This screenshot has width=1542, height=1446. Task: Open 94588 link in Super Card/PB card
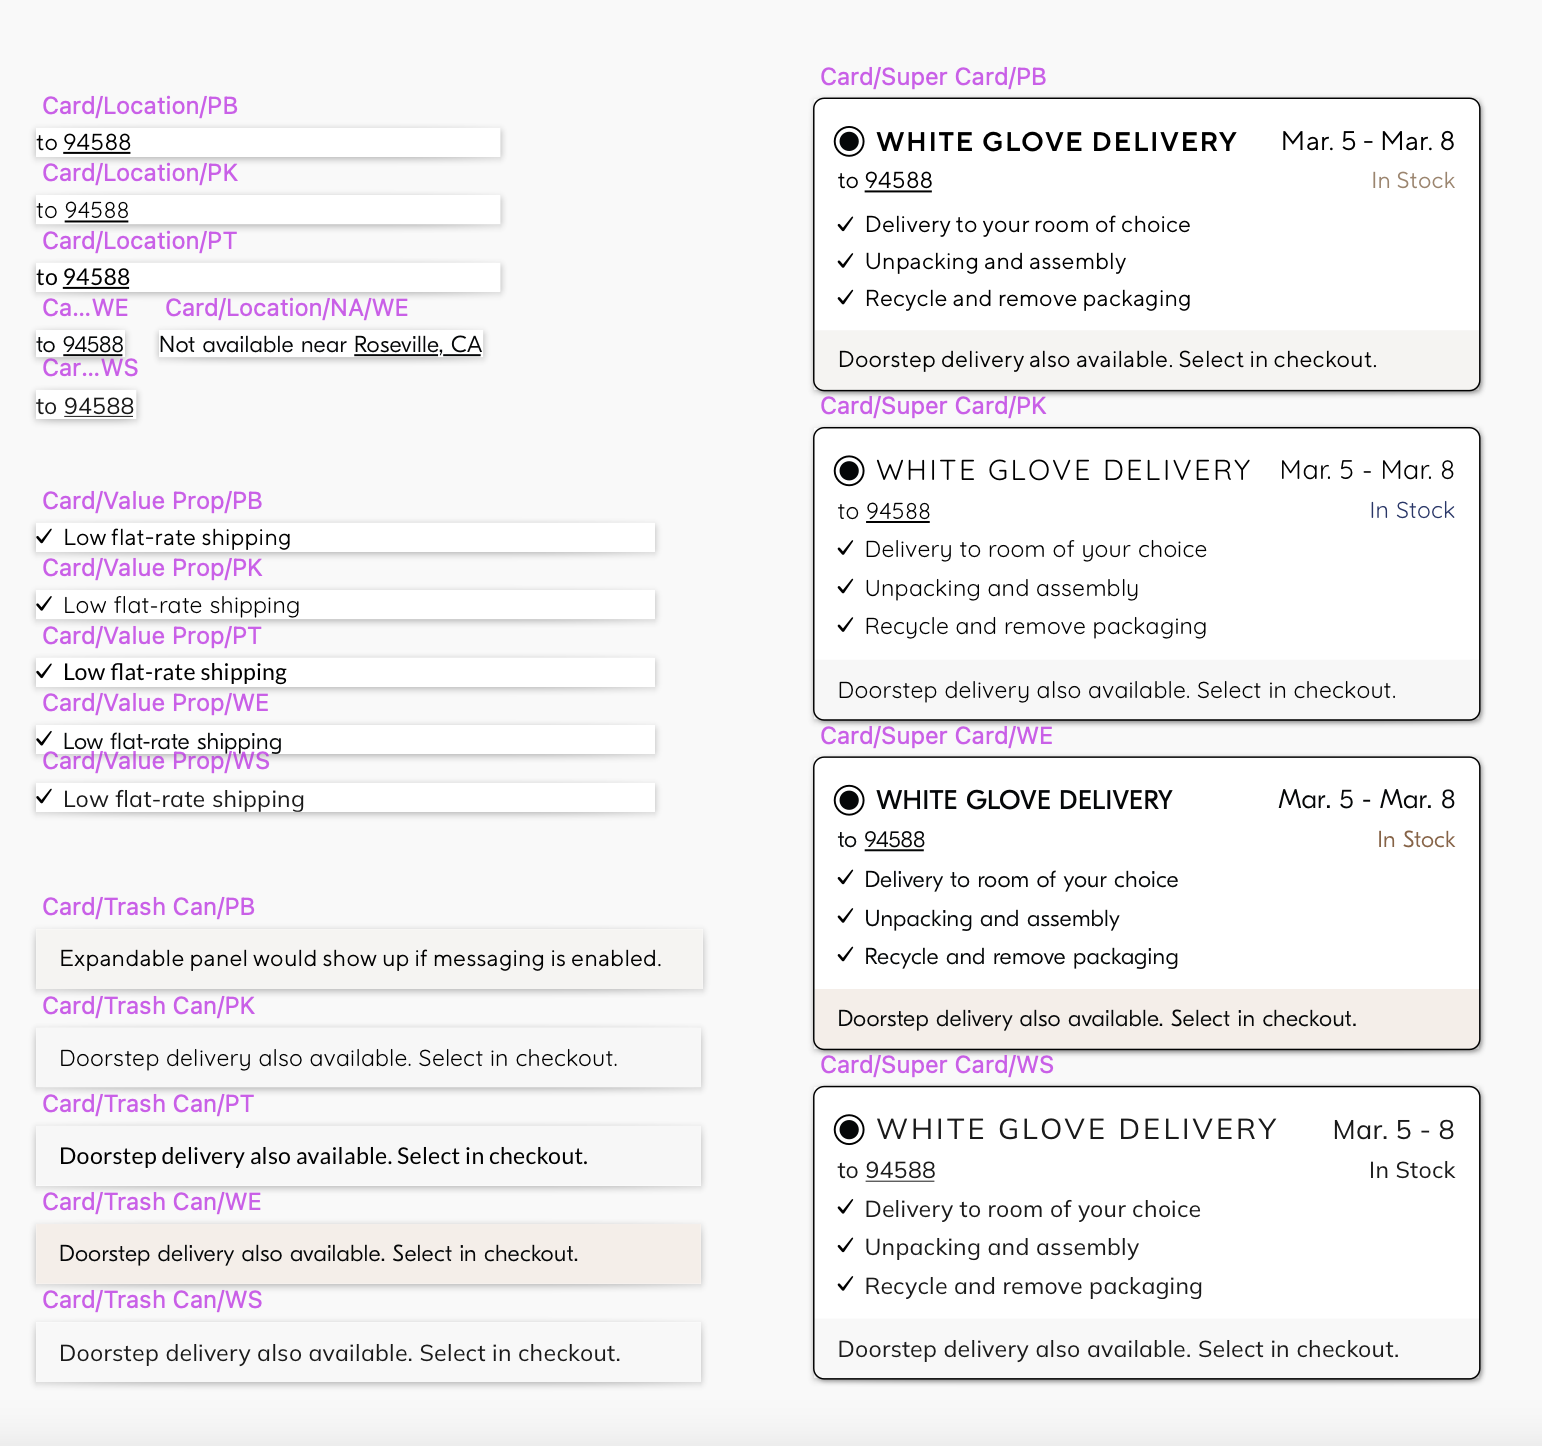click(x=898, y=181)
